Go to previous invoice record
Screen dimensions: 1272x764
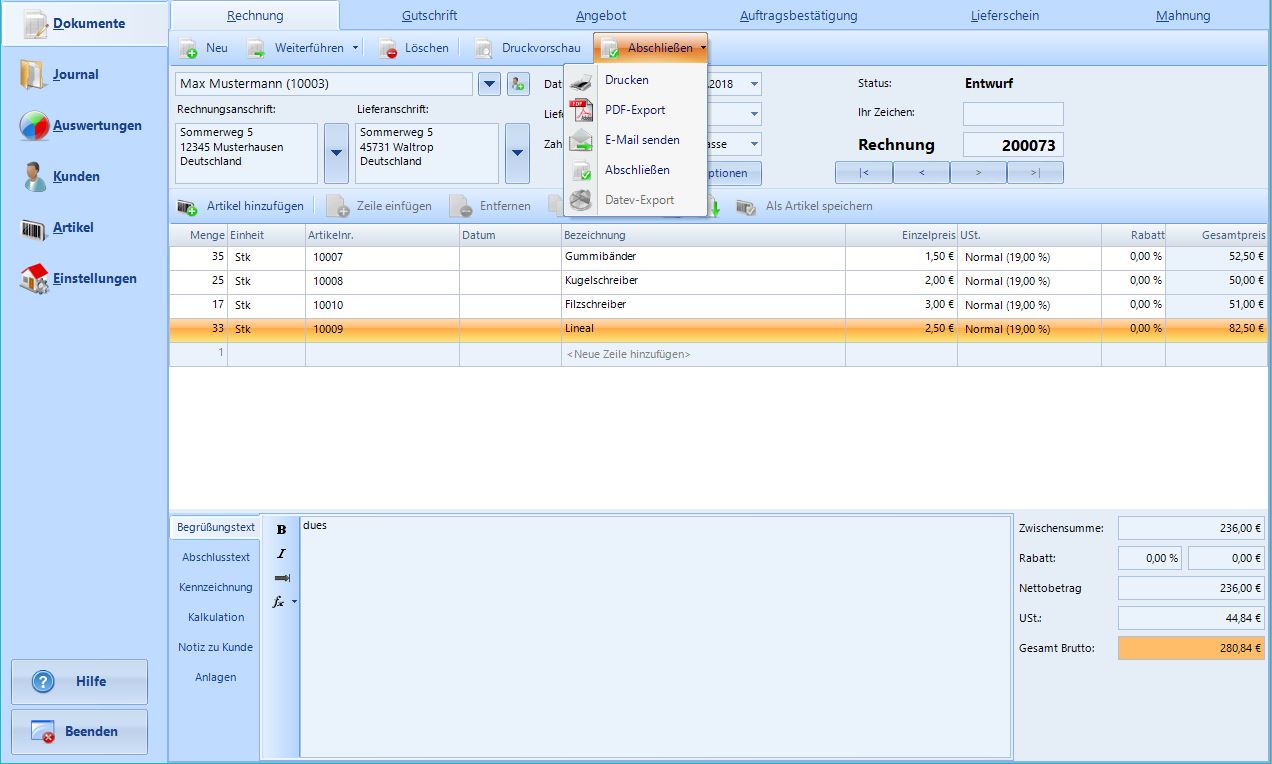pyautogui.click(x=921, y=173)
